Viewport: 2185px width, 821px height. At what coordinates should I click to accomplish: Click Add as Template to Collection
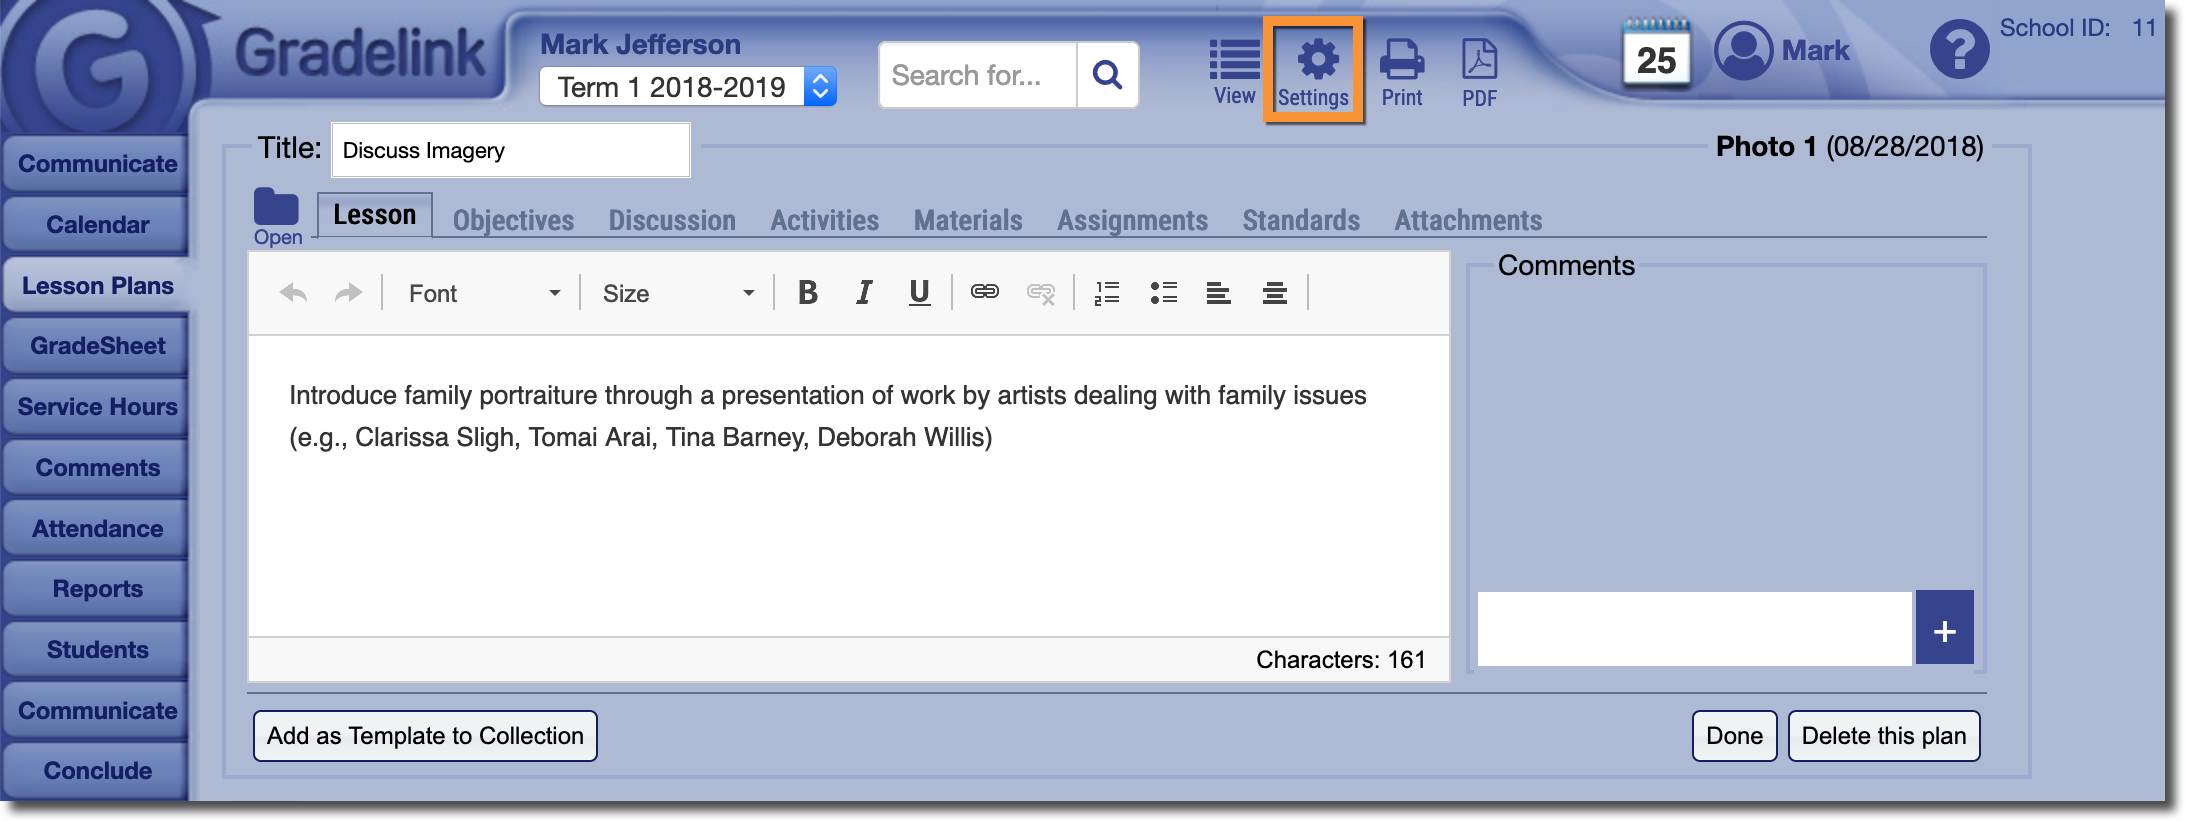425,736
